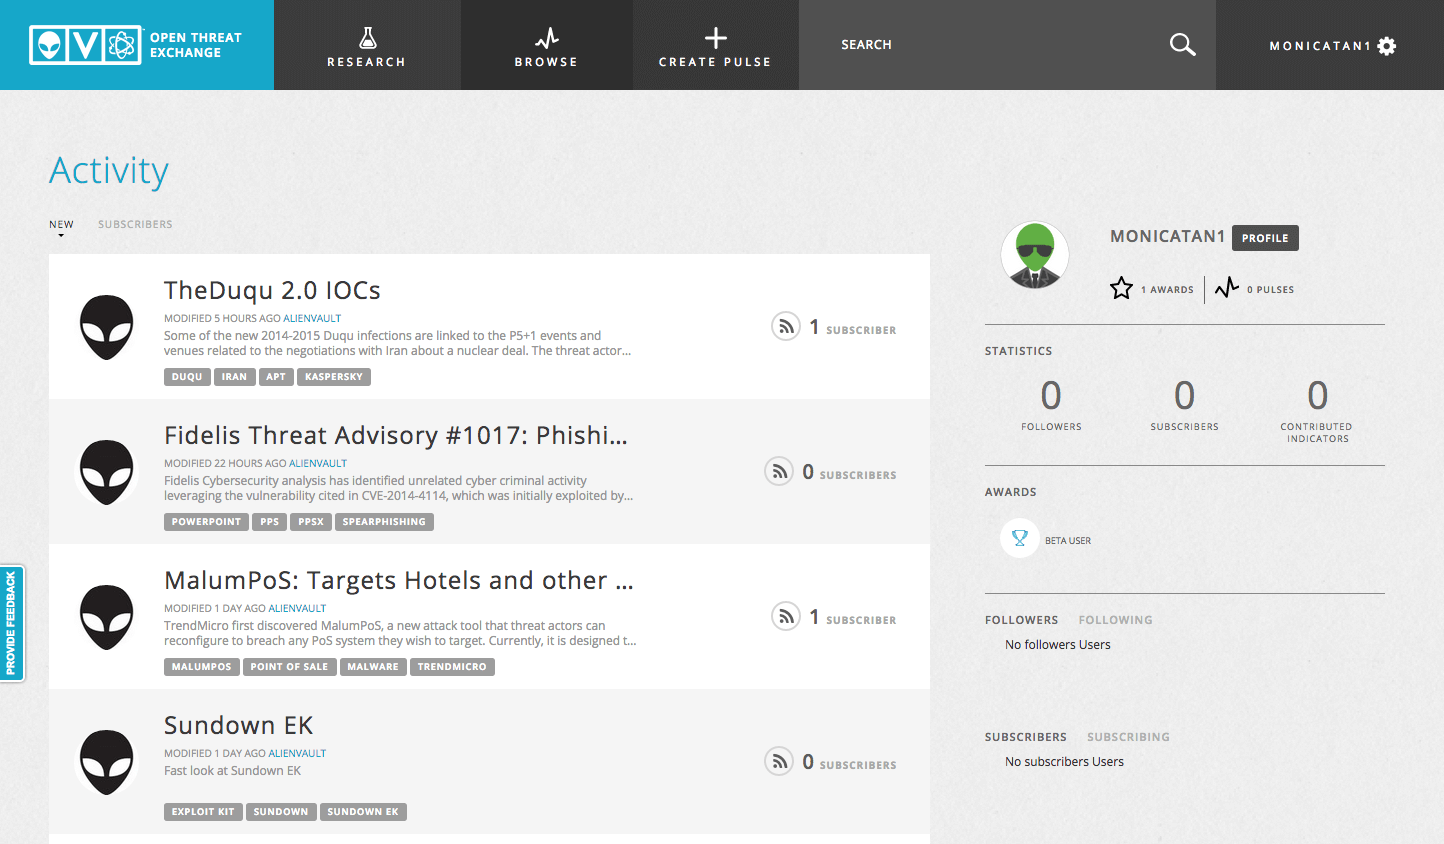Viewport: 1444px width, 844px height.
Task: Click the EXPLOIT KIT tag
Action: pos(203,812)
